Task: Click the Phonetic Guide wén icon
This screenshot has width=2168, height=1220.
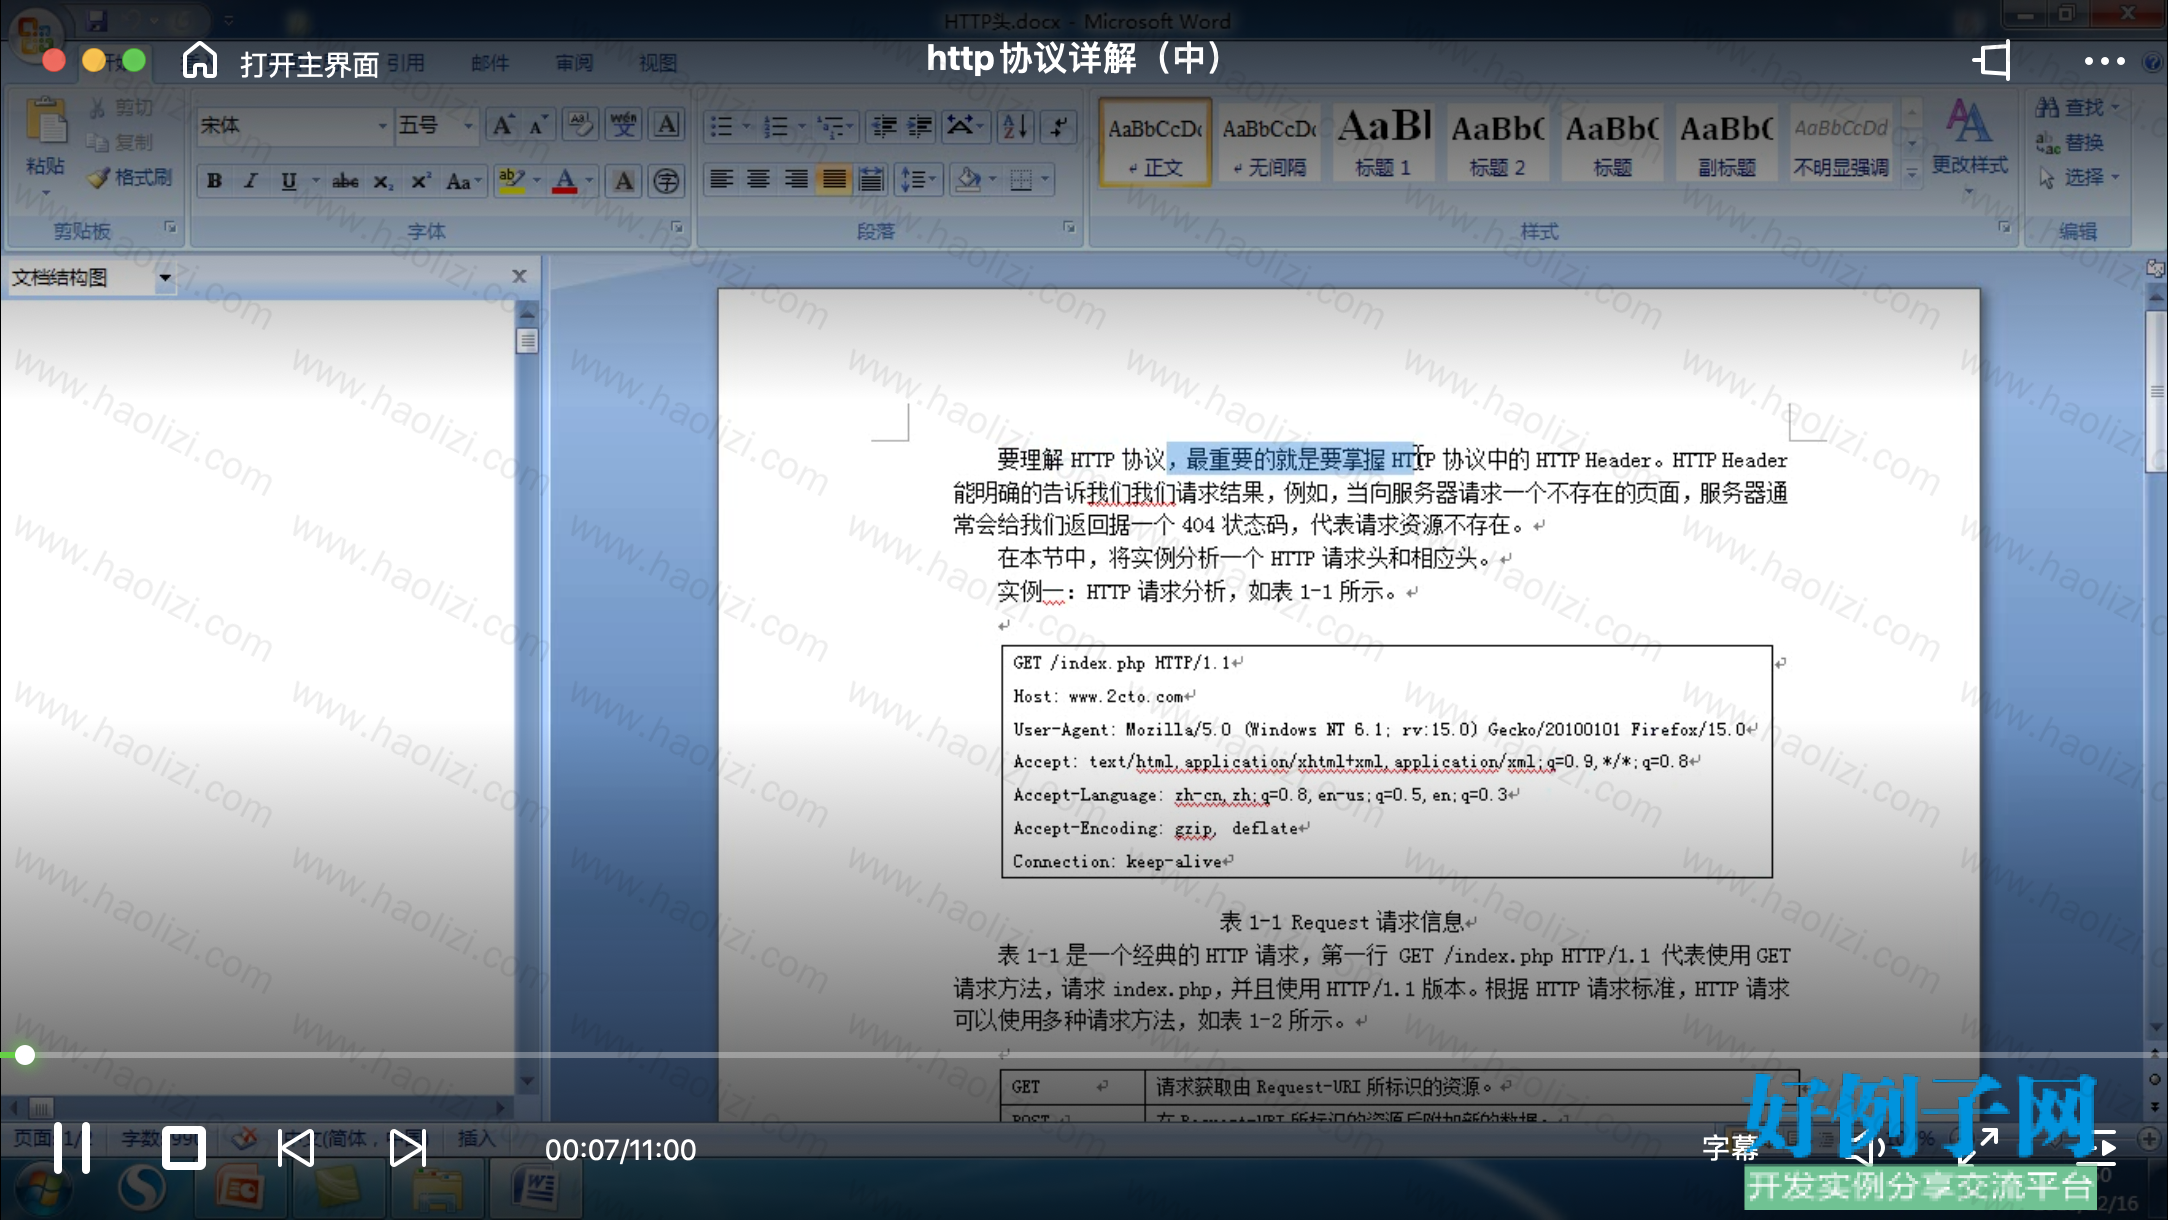Action: [624, 125]
